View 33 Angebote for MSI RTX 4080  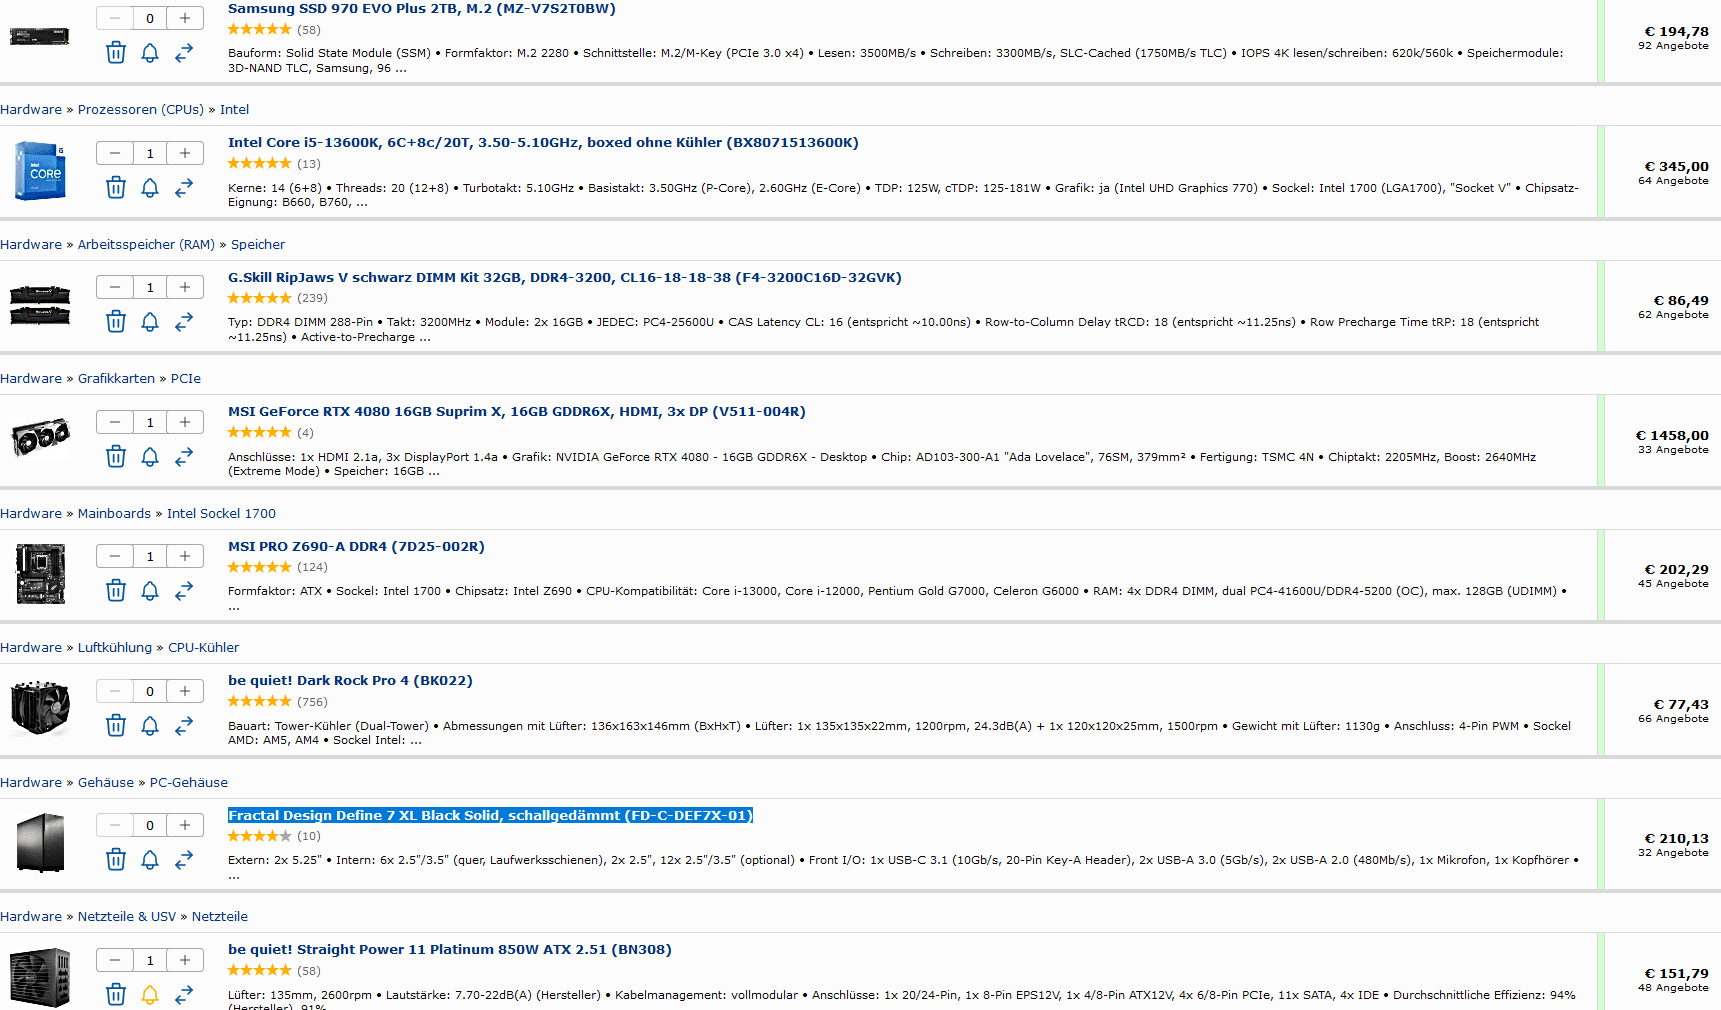(1673, 450)
